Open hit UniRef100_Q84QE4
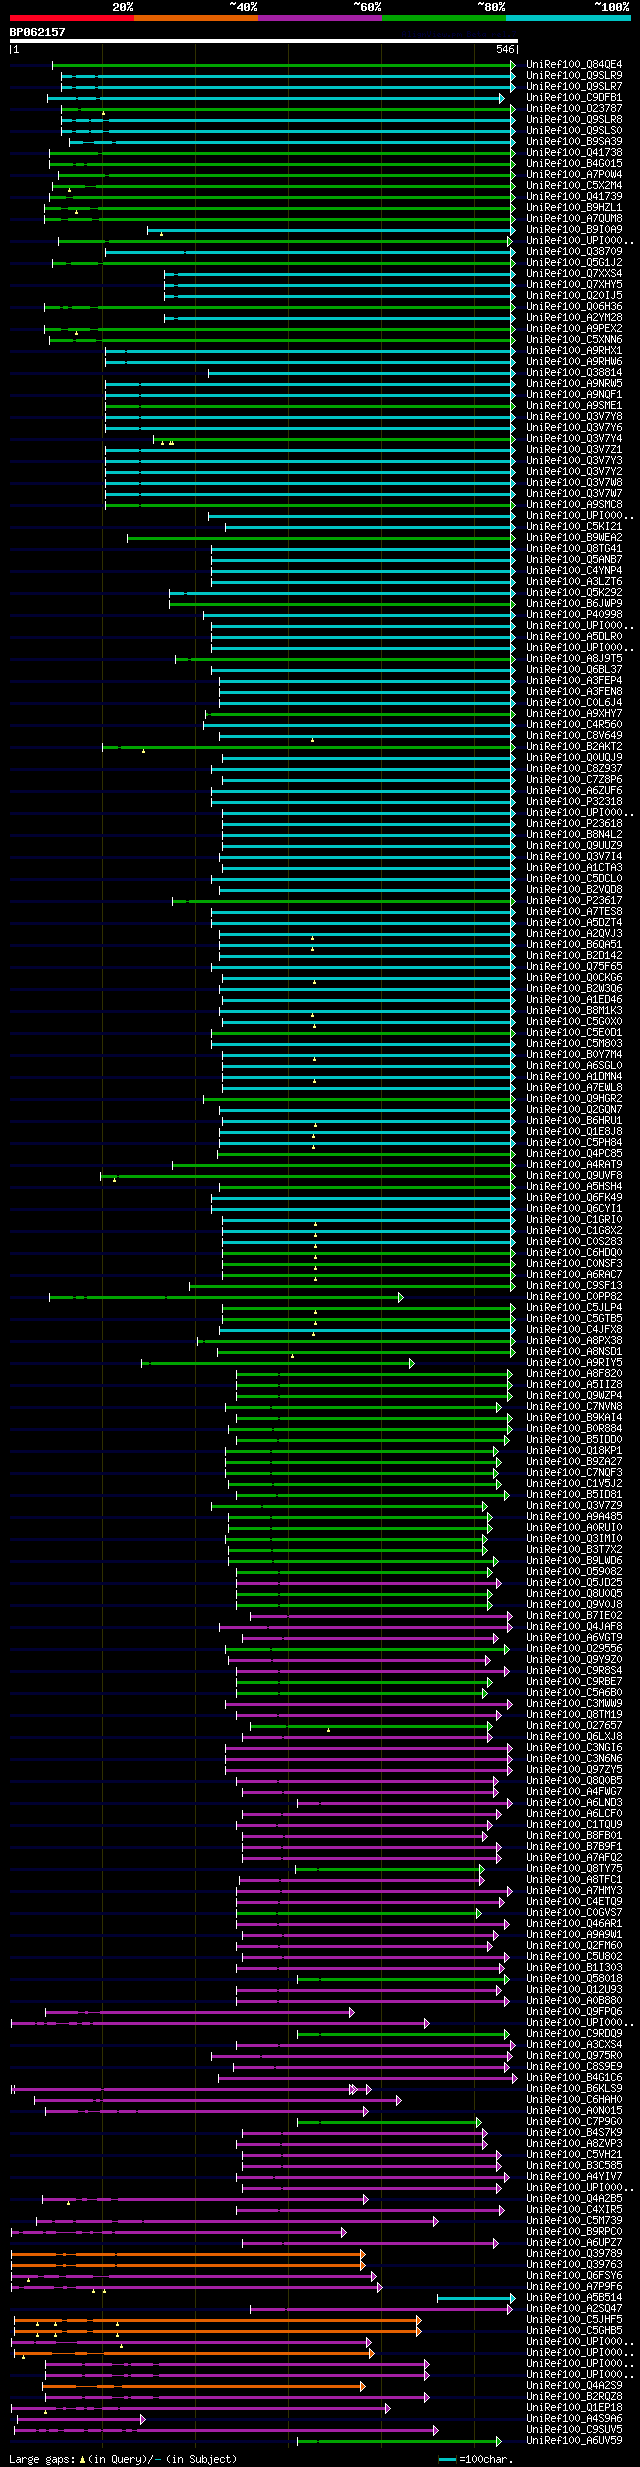 pyautogui.click(x=574, y=65)
